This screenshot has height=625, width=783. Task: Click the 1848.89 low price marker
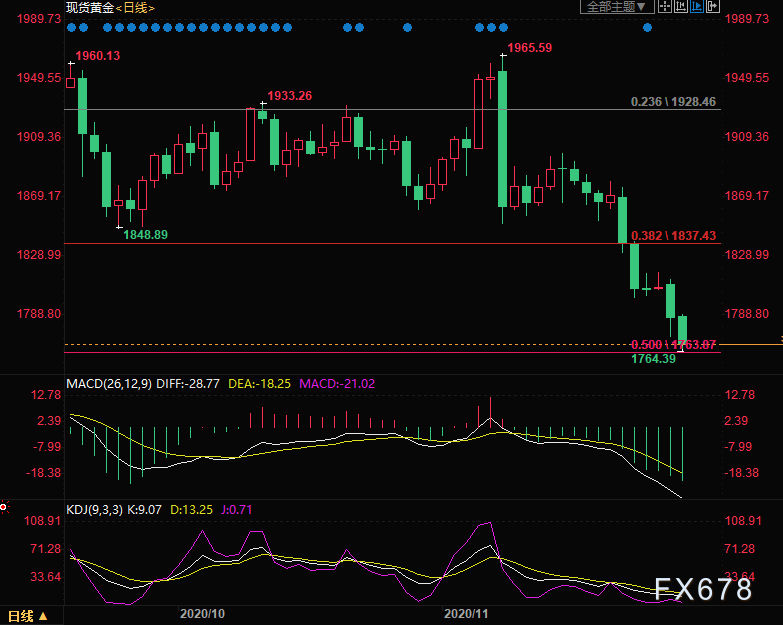(x=145, y=234)
